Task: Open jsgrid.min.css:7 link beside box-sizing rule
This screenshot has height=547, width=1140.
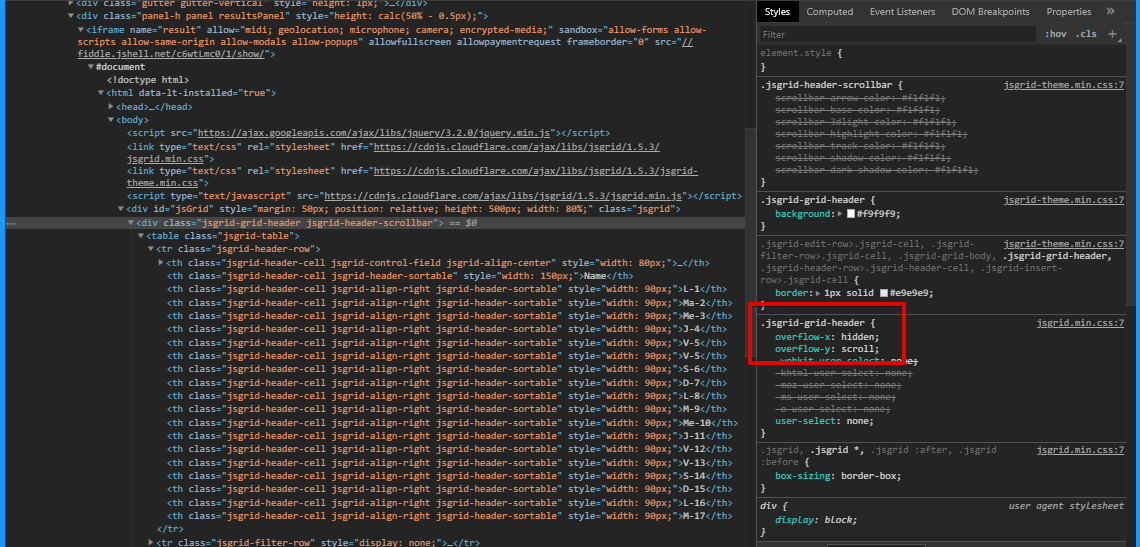Action: (x=1080, y=450)
